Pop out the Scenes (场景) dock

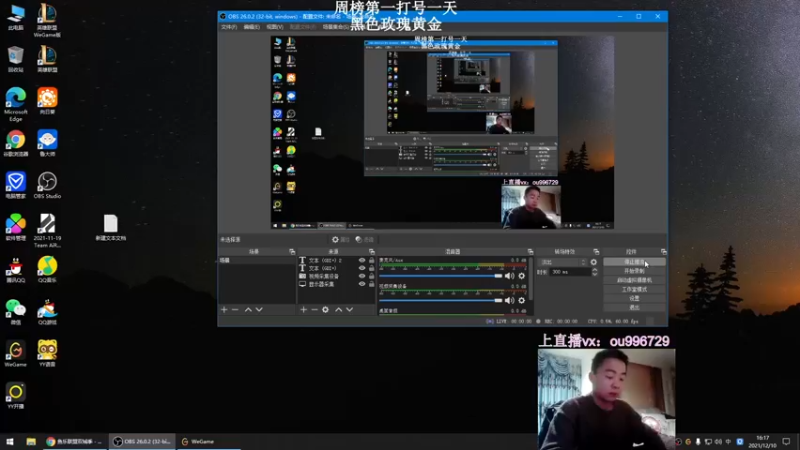pos(292,252)
